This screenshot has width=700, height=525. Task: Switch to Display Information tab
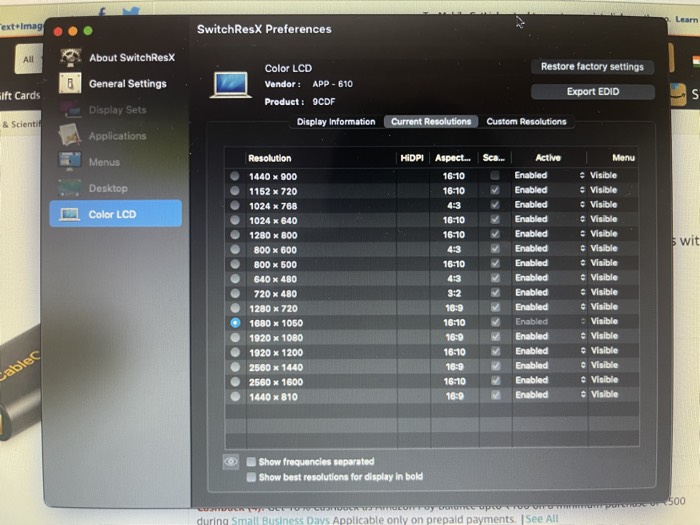(x=336, y=122)
